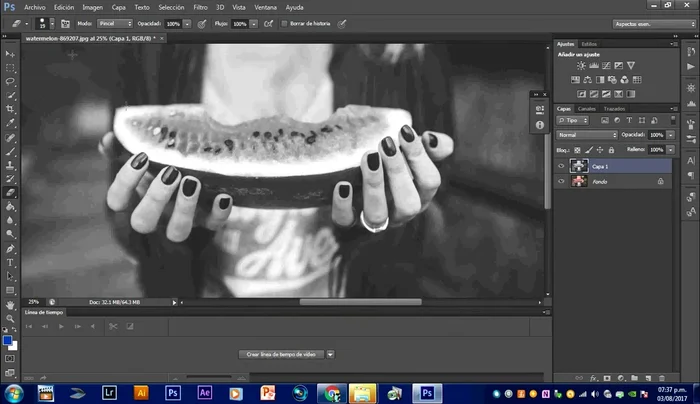
Task: Hide the Capa 1 layer
Action: [x=561, y=167]
